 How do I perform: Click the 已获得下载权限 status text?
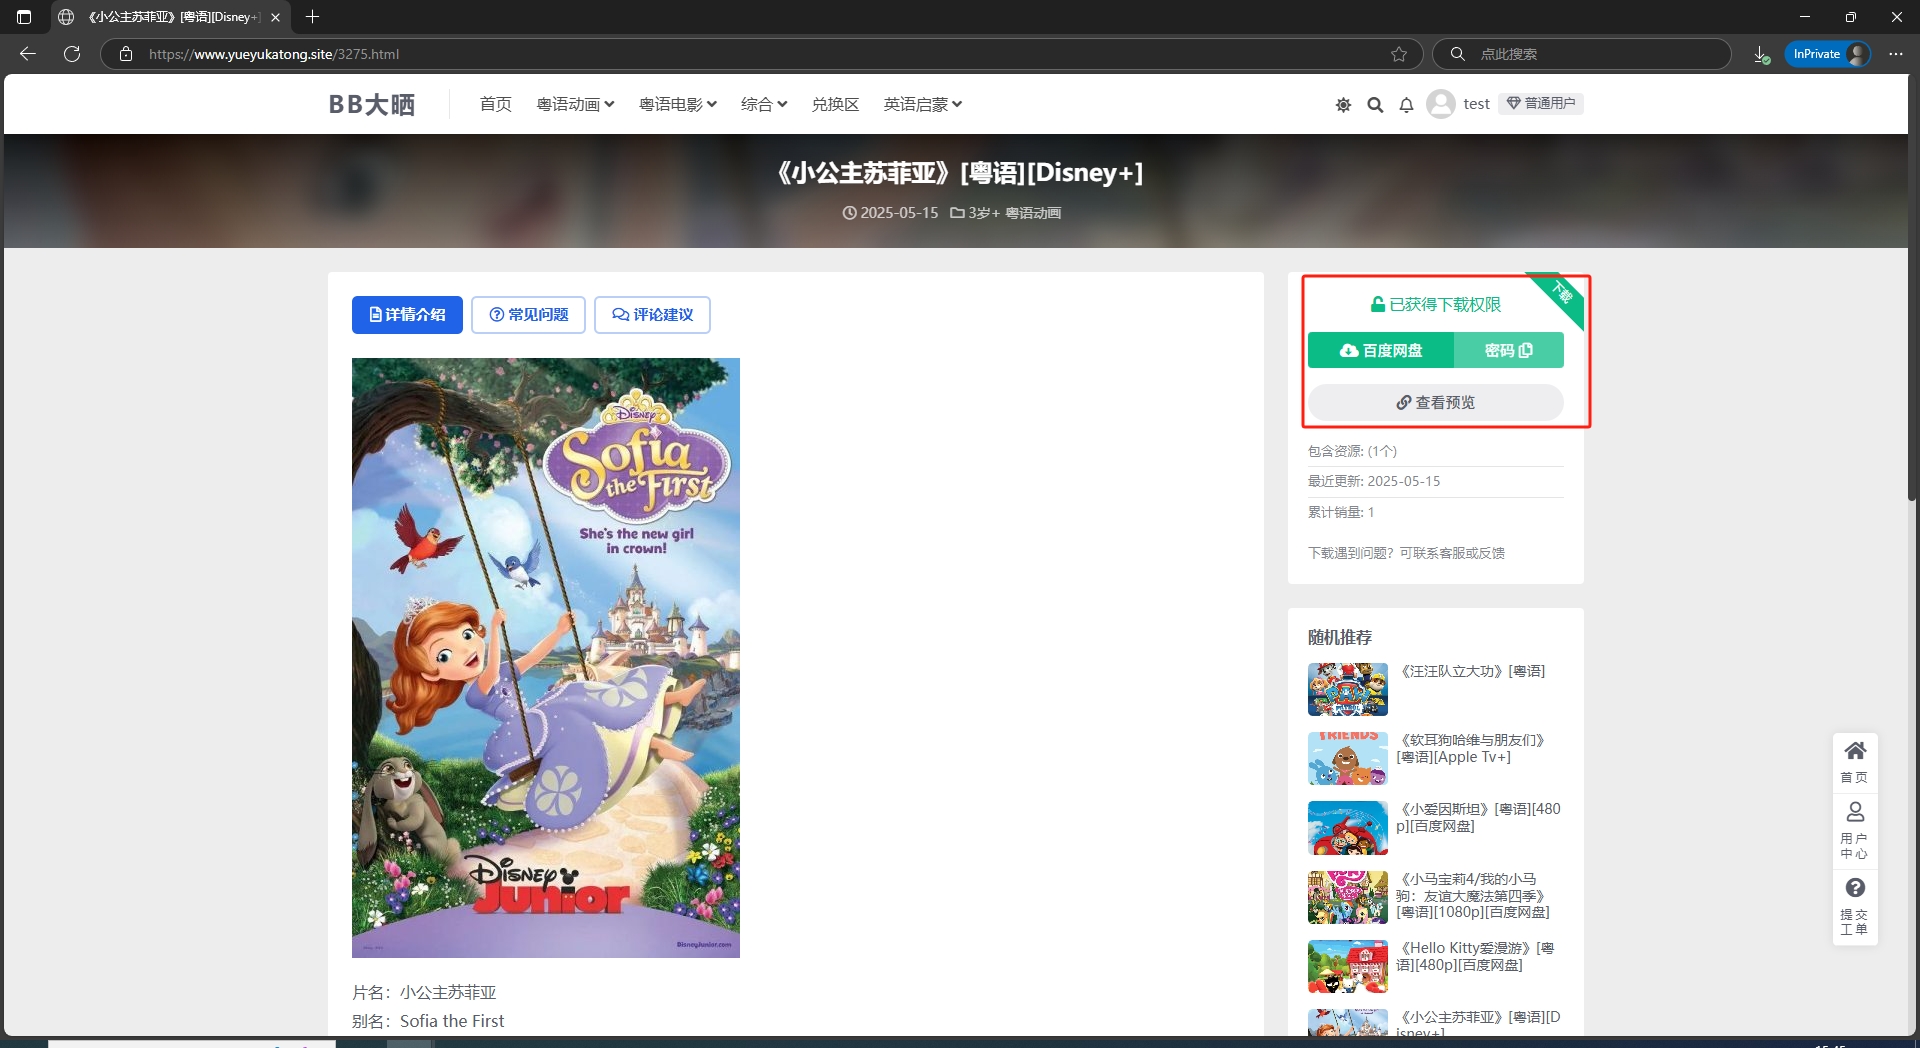[1436, 304]
